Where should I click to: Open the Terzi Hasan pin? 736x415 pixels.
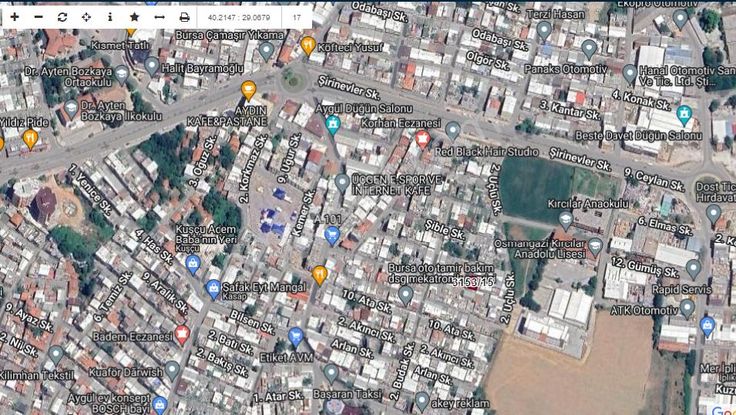pos(544,31)
